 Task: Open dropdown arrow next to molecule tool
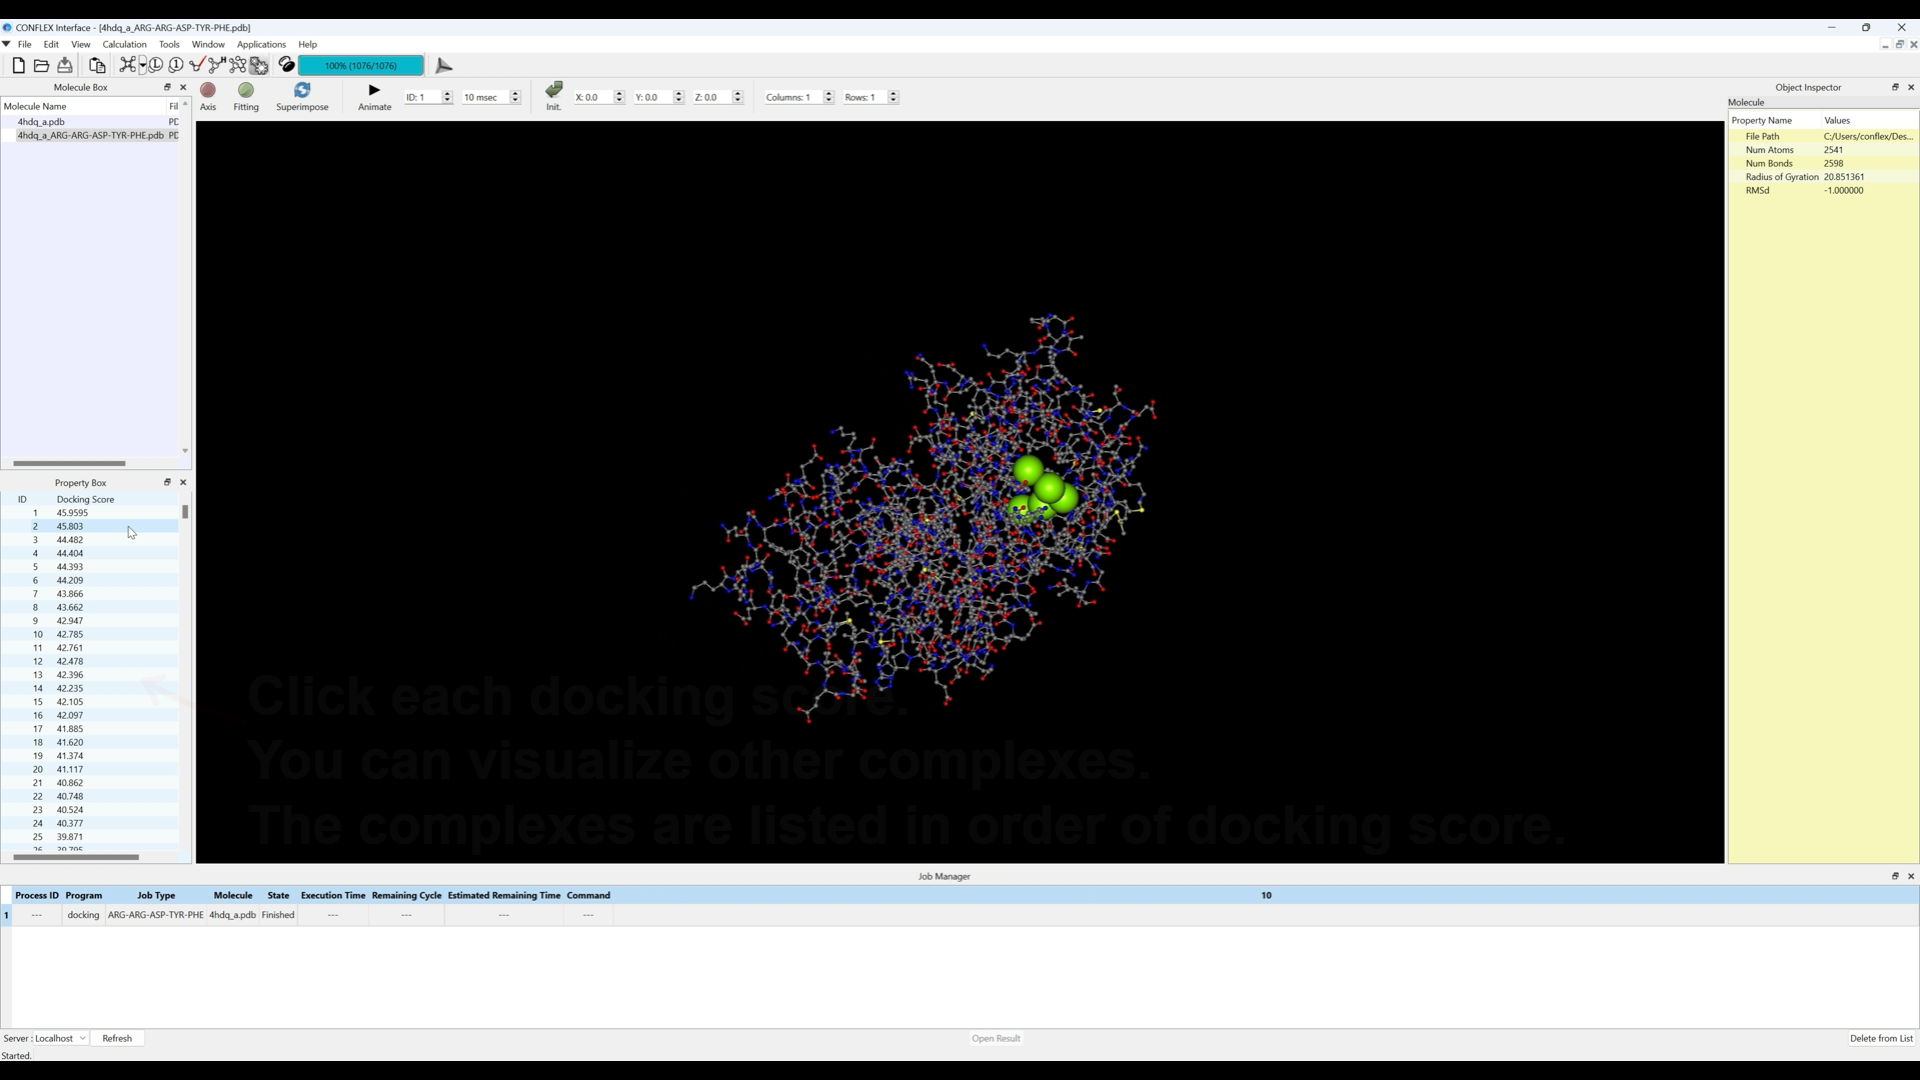143,66
